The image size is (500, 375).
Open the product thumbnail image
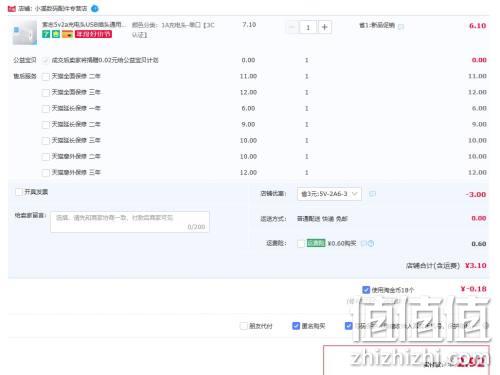(x=25, y=32)
